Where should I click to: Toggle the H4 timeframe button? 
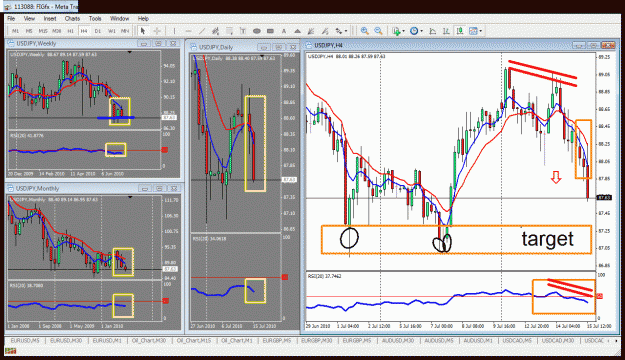click(84, 31)
